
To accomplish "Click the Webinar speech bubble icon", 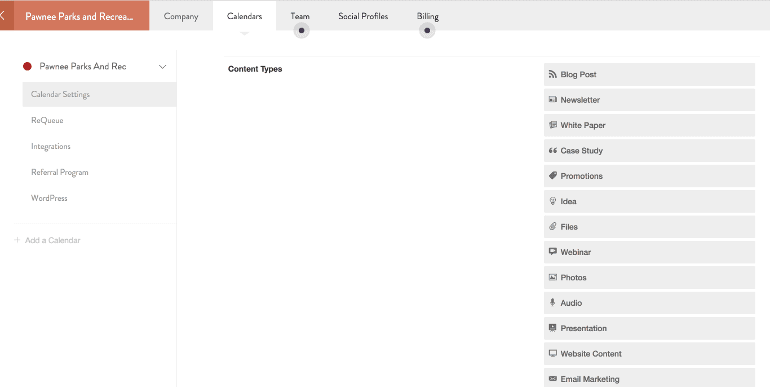I will [x=552, y=252].
